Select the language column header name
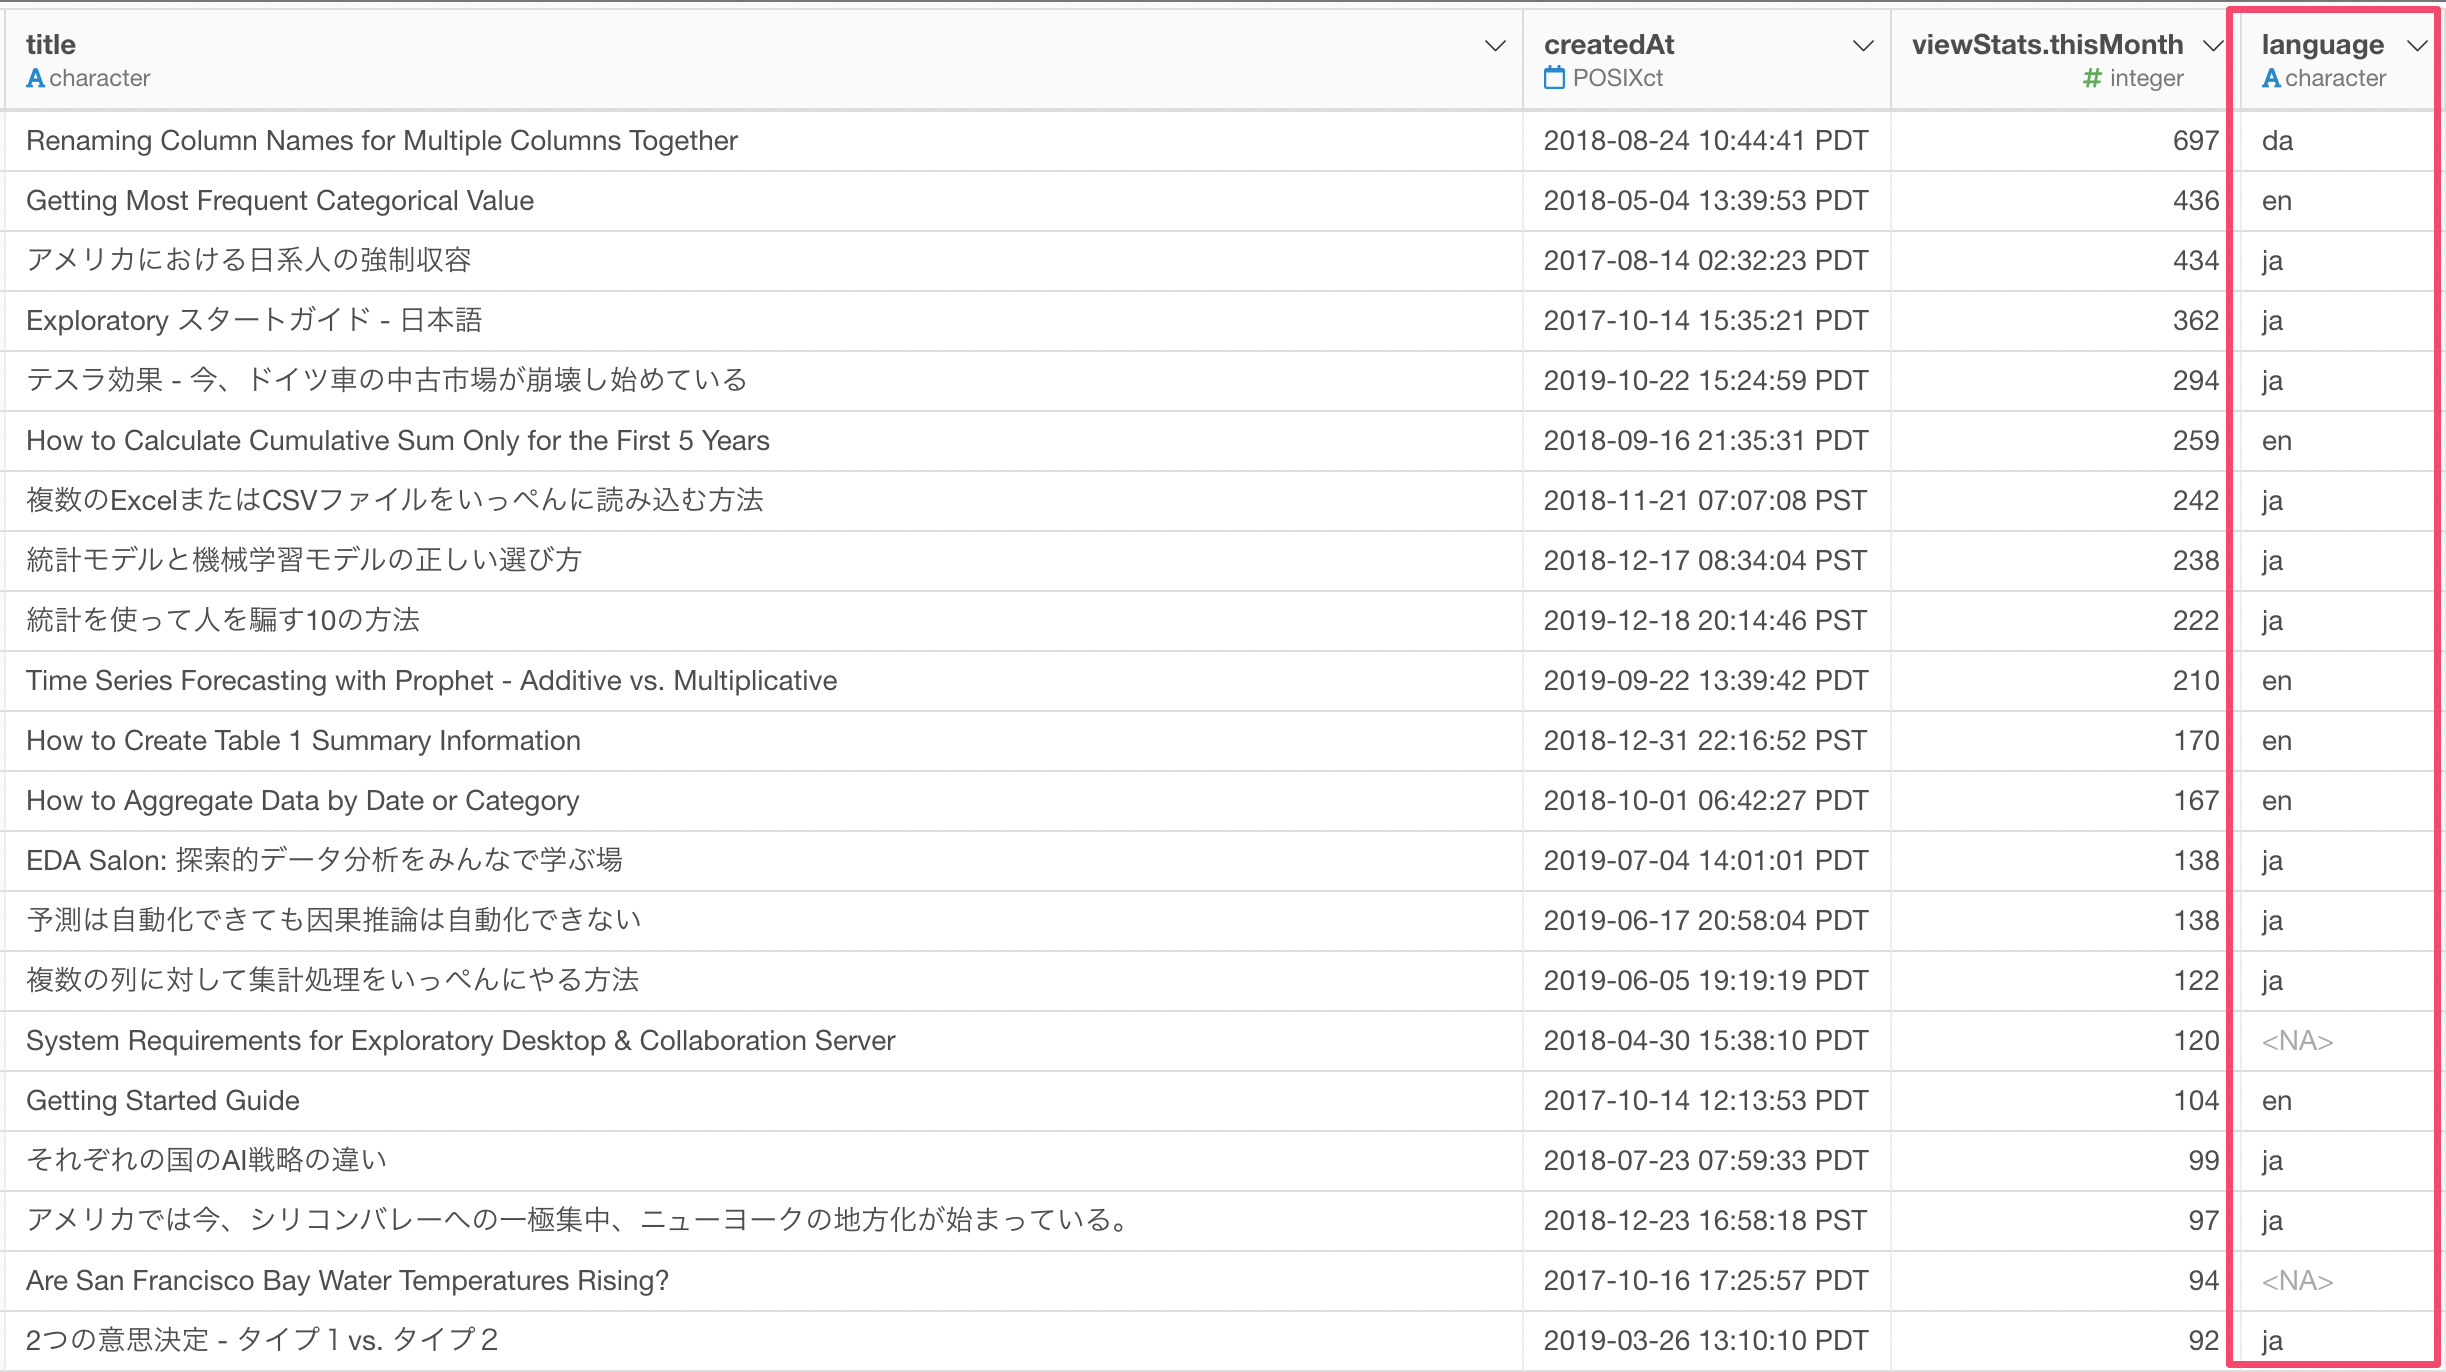This screenshot has height=1372, width=2446. click(x=2322, y=45)
